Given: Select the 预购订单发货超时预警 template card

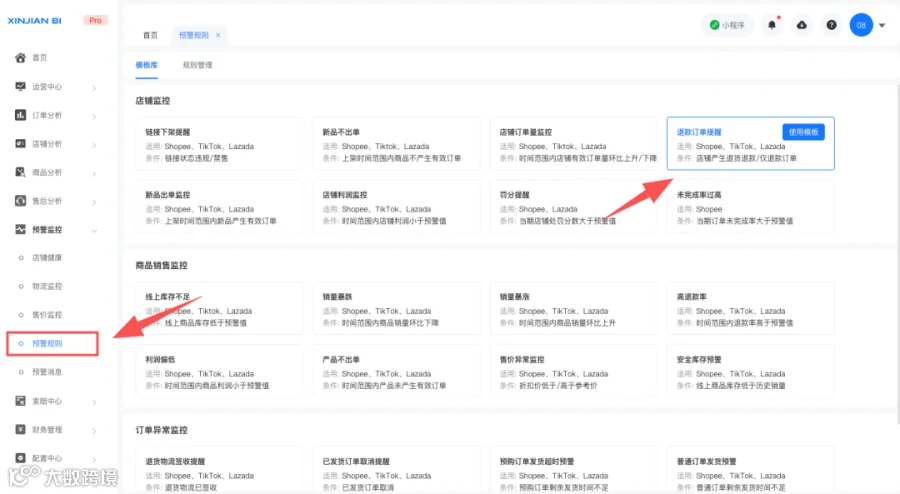Looking at the screenshot, I should 573,470.
